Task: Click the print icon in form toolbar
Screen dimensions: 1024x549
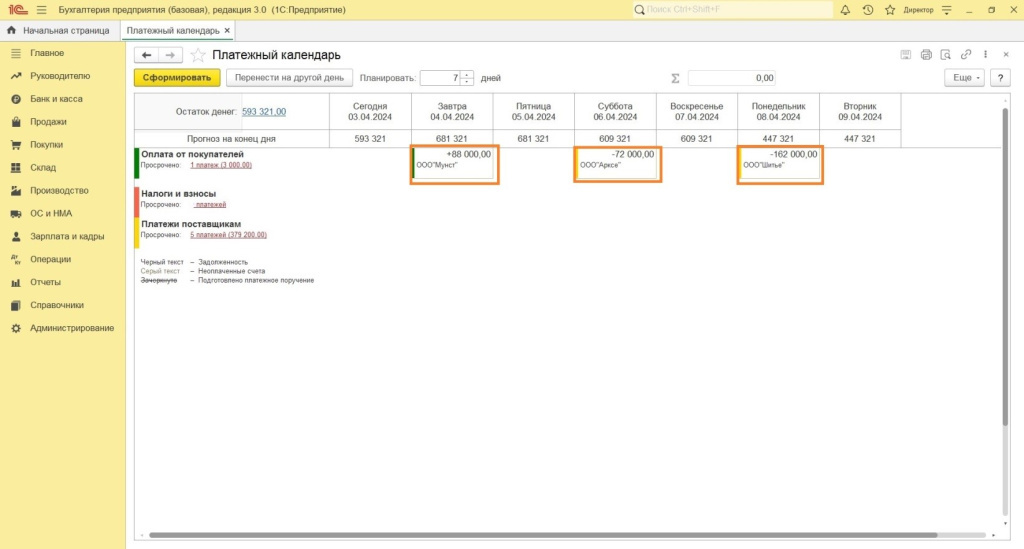Action: [x=926, y=54]
